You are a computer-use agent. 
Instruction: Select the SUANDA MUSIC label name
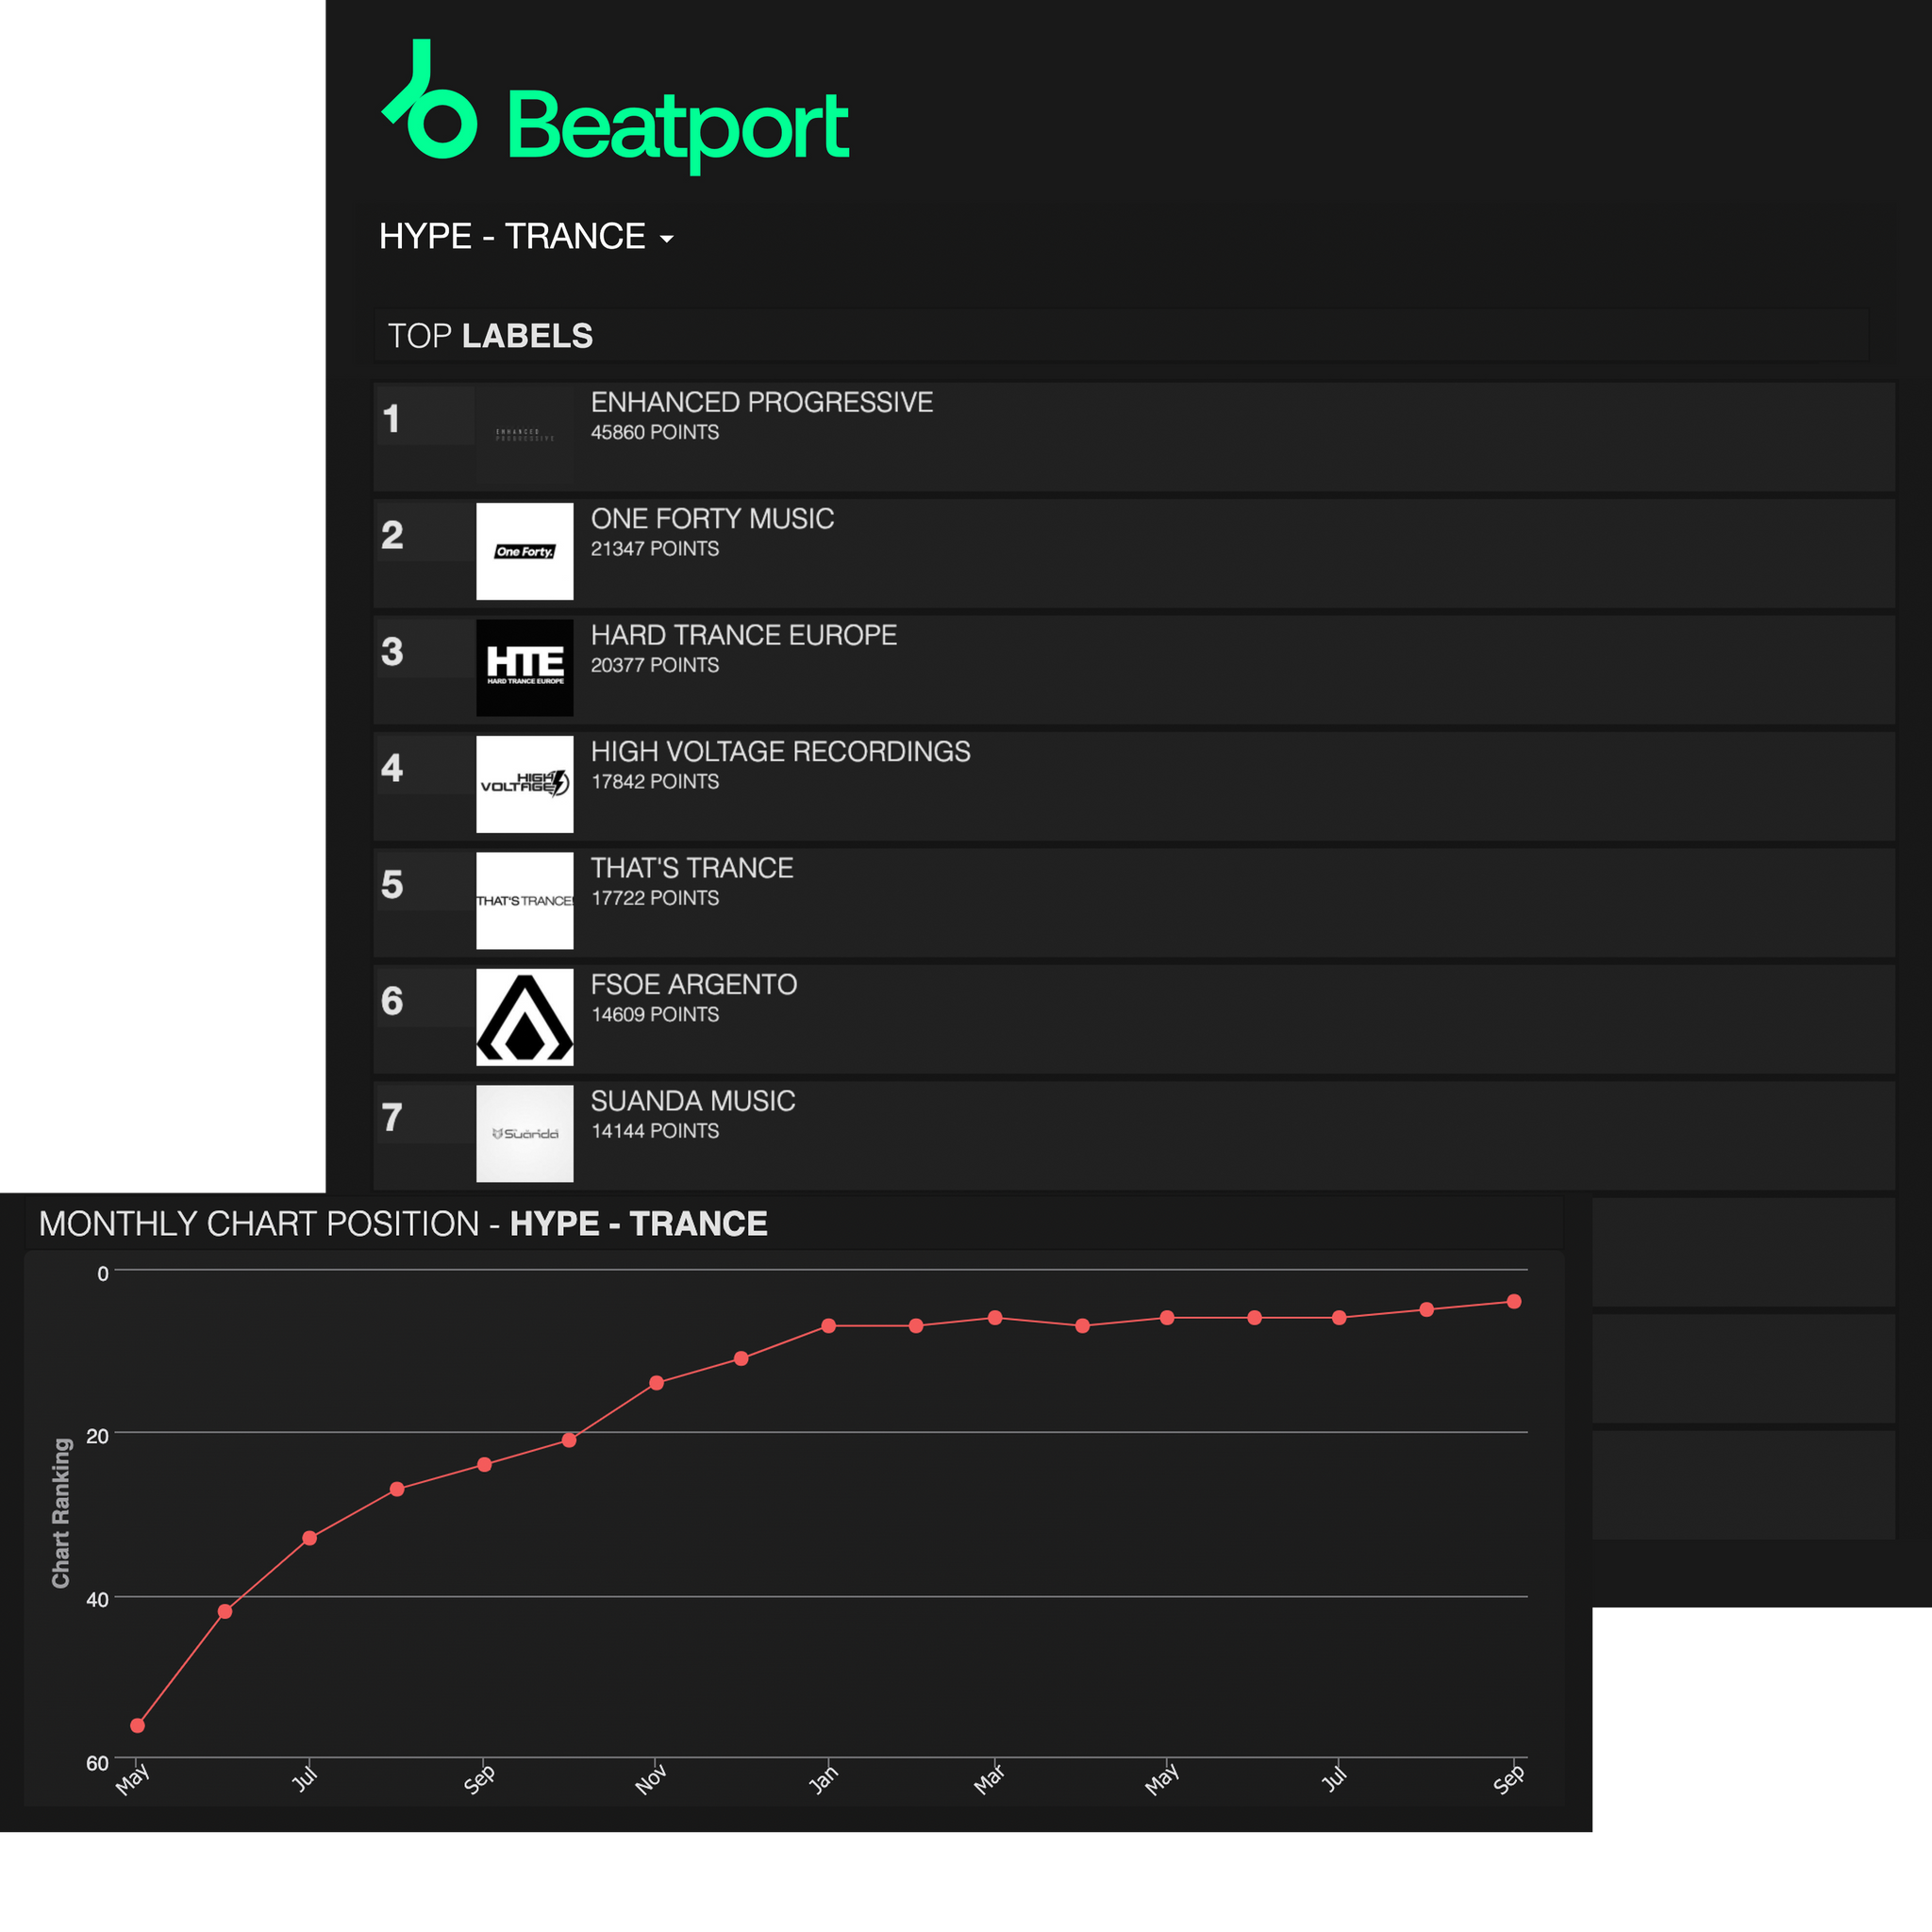pyautogui.click(x=693, y=1101)
